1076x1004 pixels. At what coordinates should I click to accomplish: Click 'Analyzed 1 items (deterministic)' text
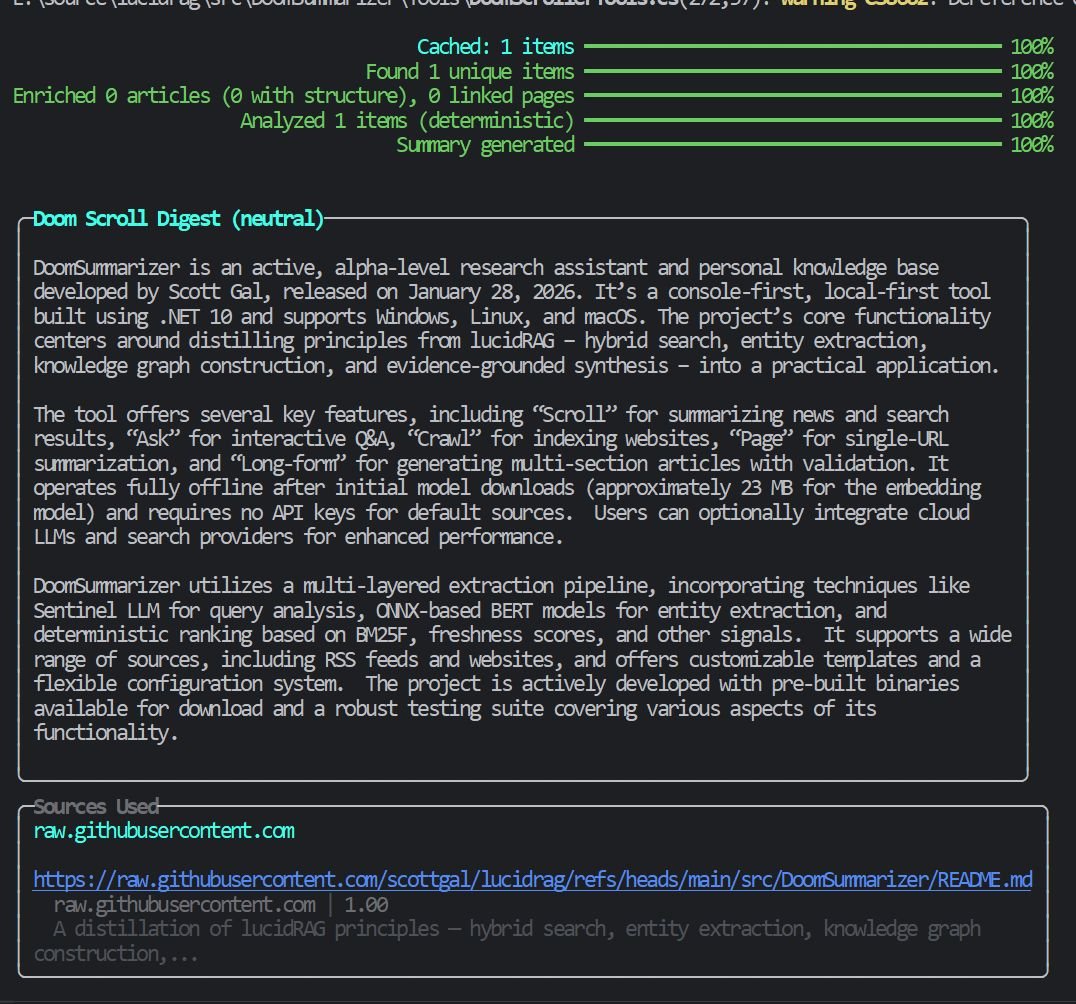coord(407,121)
